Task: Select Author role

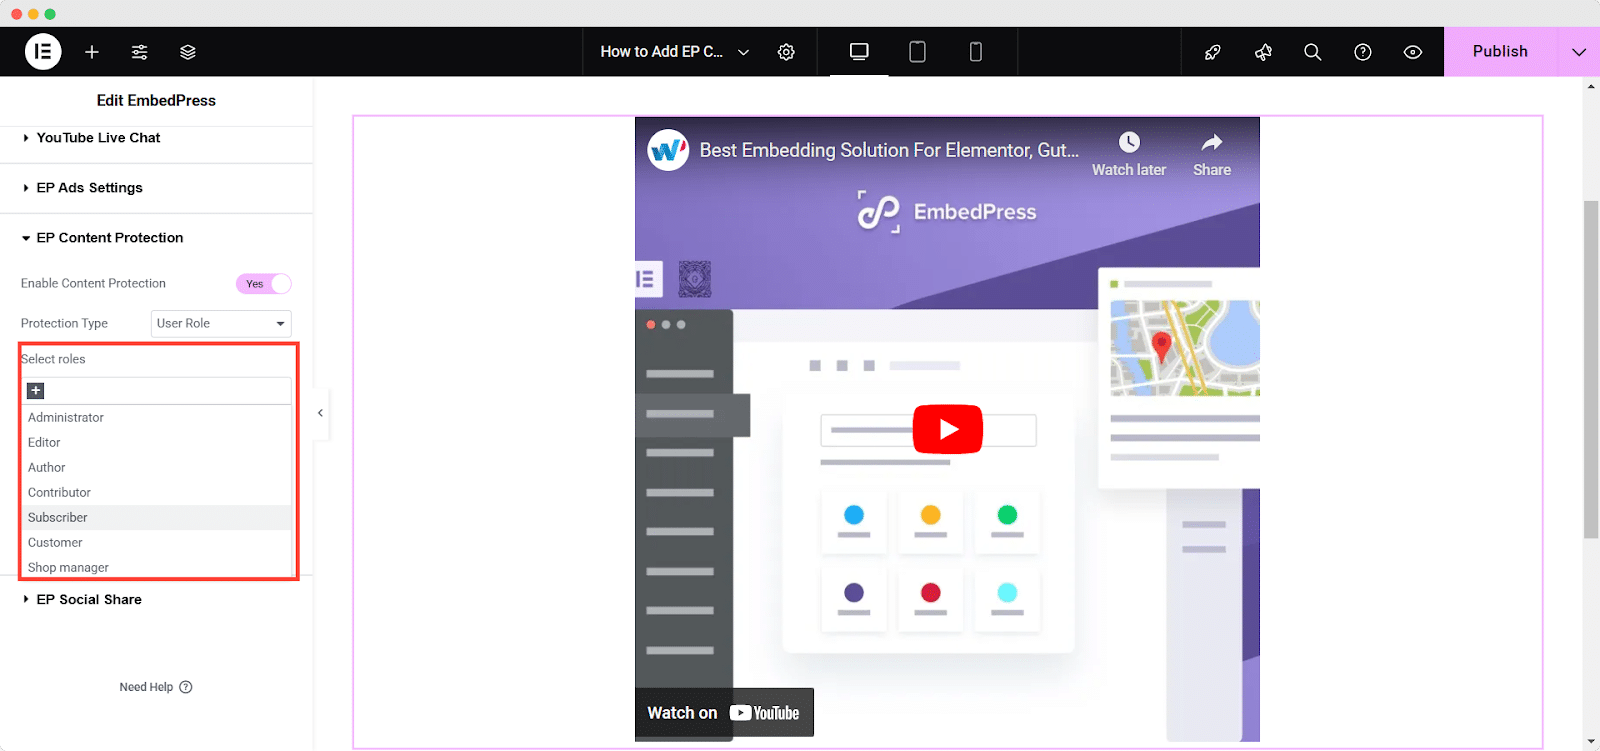Action: [157, 468]
